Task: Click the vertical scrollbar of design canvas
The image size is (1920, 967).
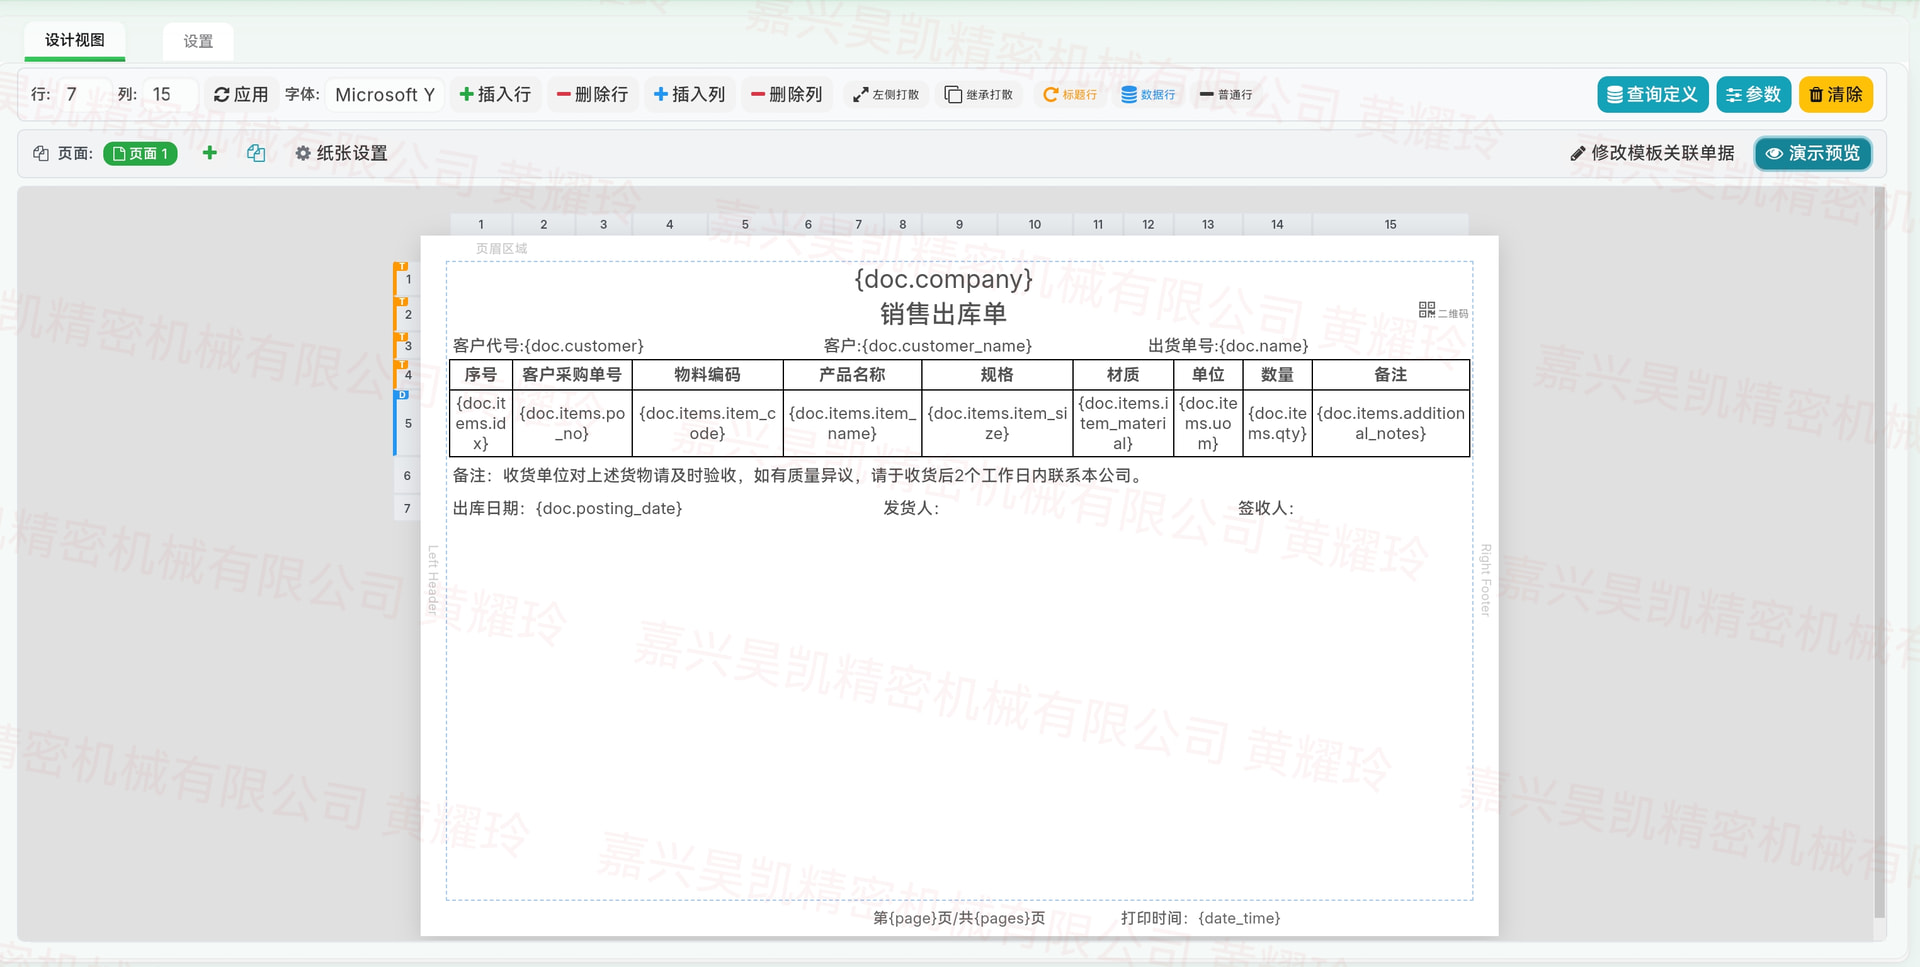Action: click(x=1879, y=553)
